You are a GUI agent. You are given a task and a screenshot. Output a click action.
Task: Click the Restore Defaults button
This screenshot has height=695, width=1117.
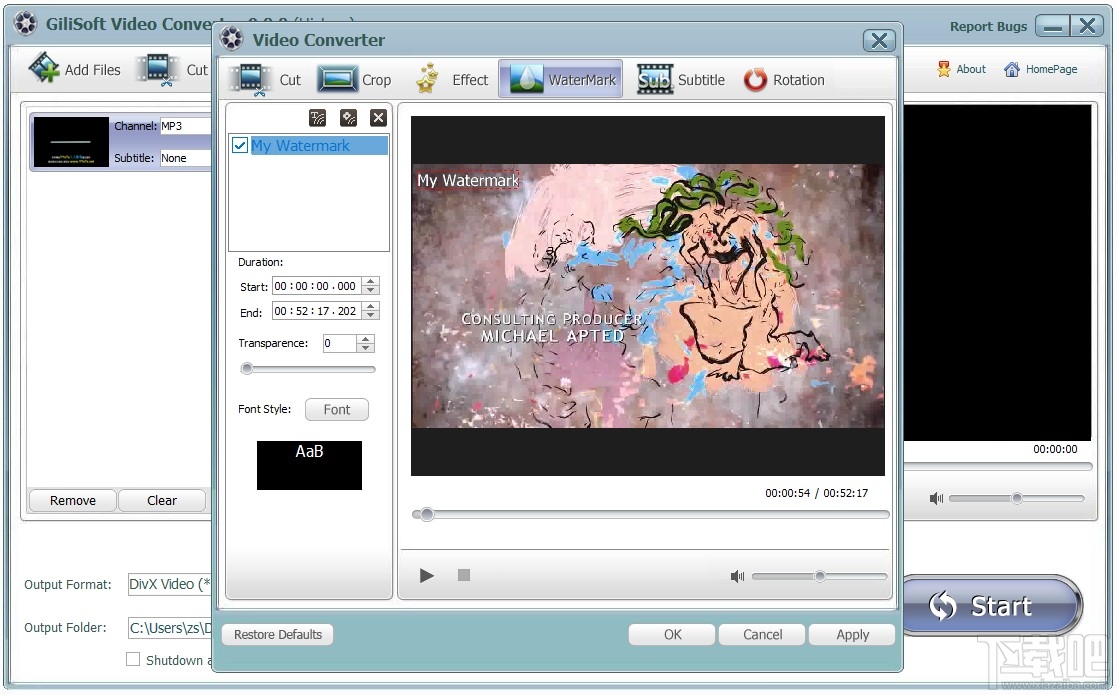[x=277, y=634]
